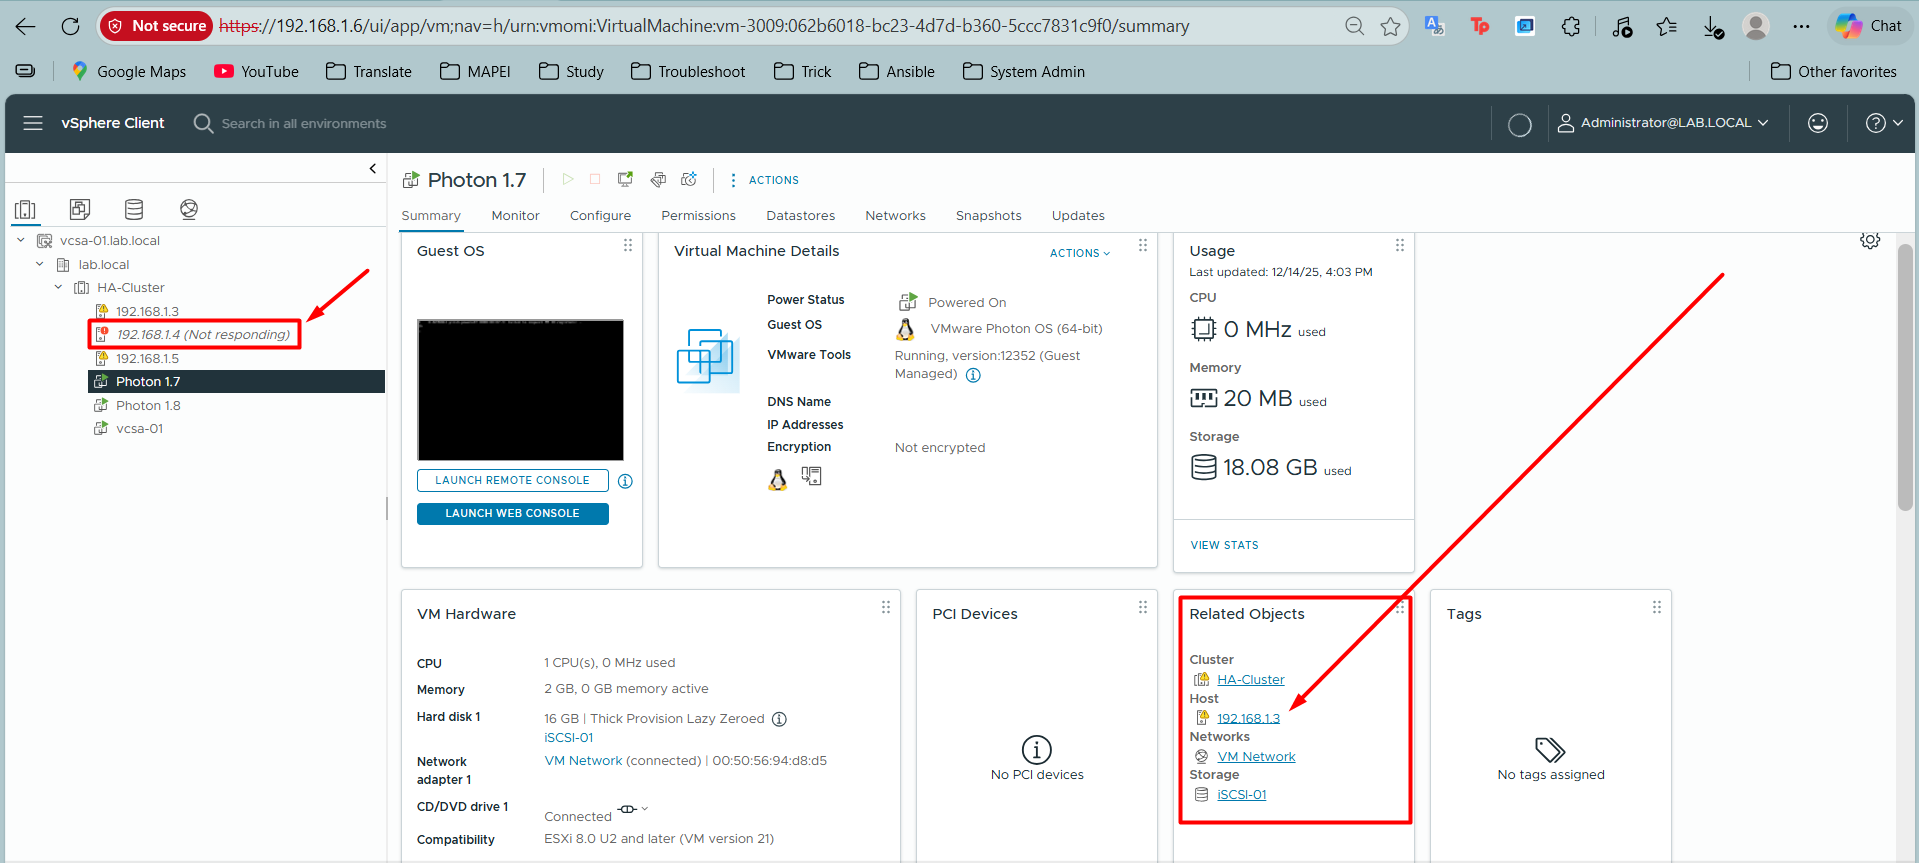Click the browser address bar URL

[704, 26]
